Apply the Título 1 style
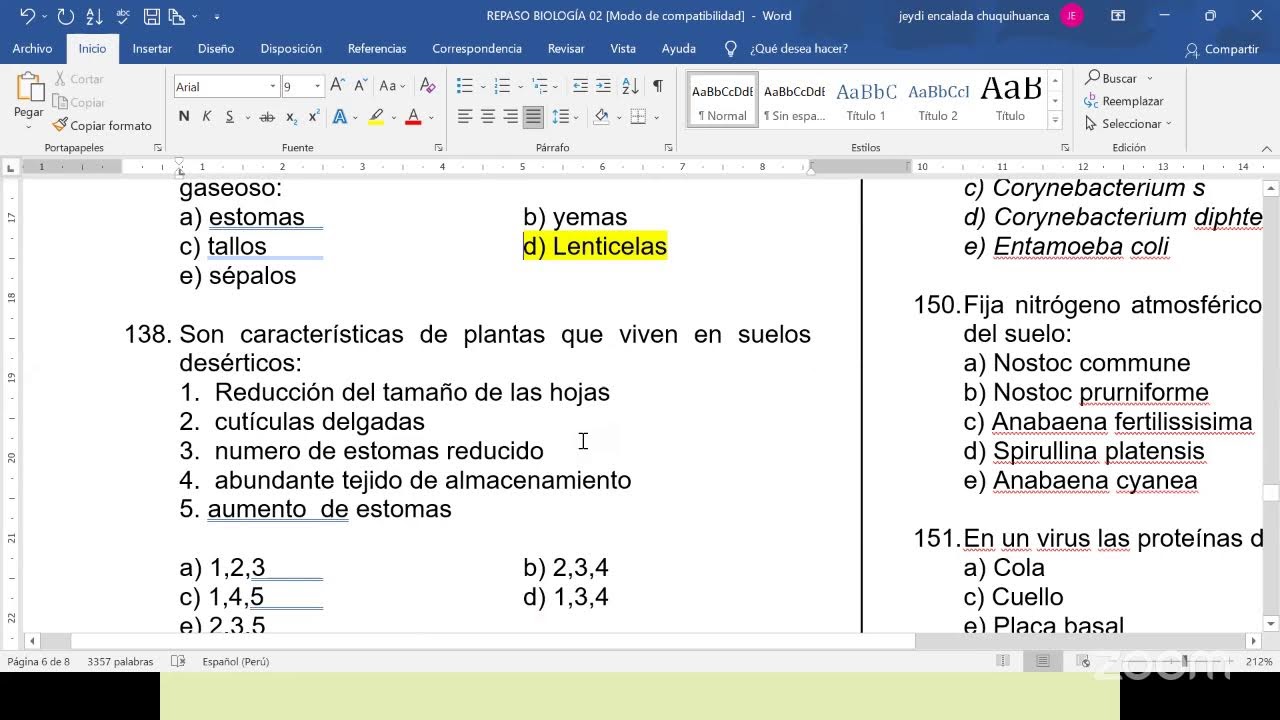The width and height of the screenshot is (1280, 720). [866, 99]
